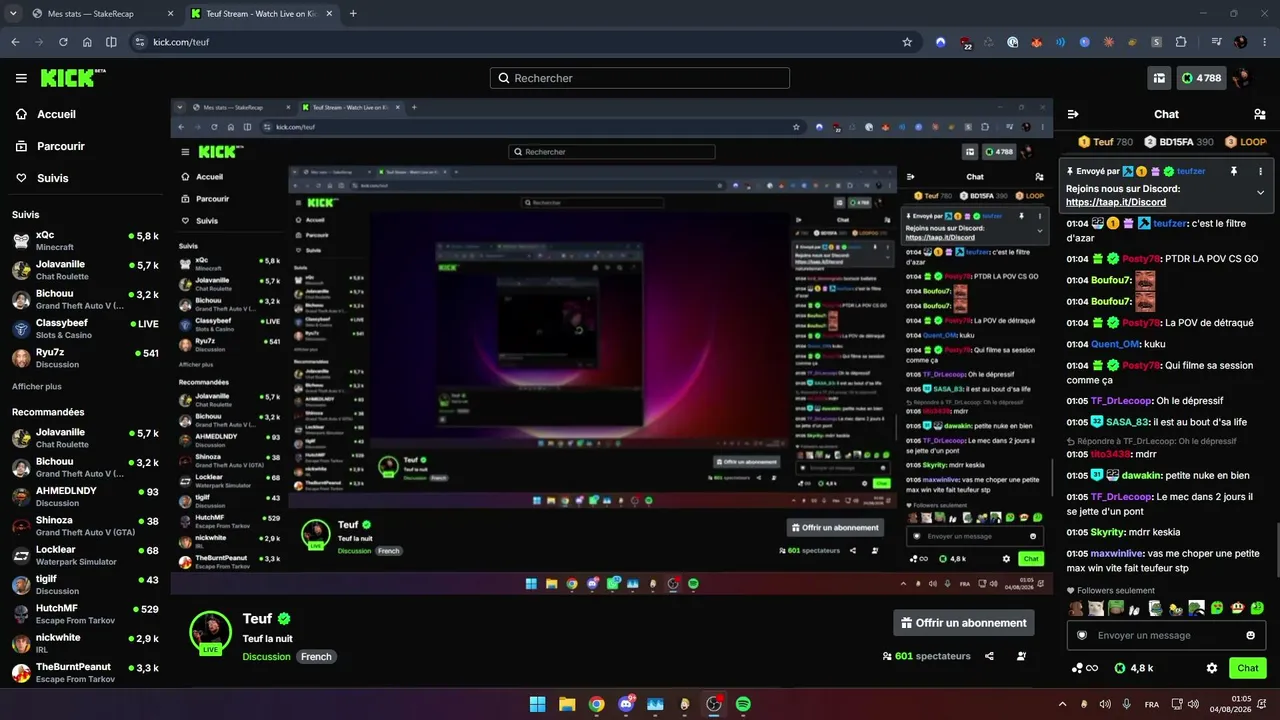
Task: Click the share stream icon
Action: [989, 656]
